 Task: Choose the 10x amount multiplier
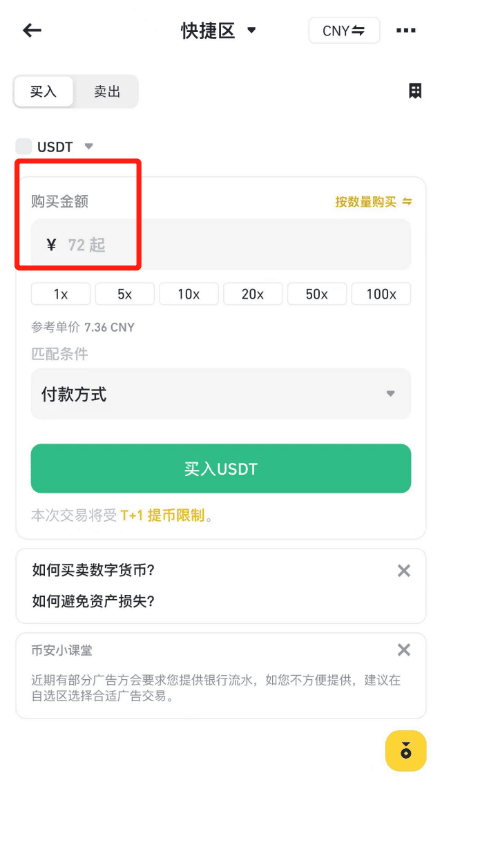click(189, 294)
